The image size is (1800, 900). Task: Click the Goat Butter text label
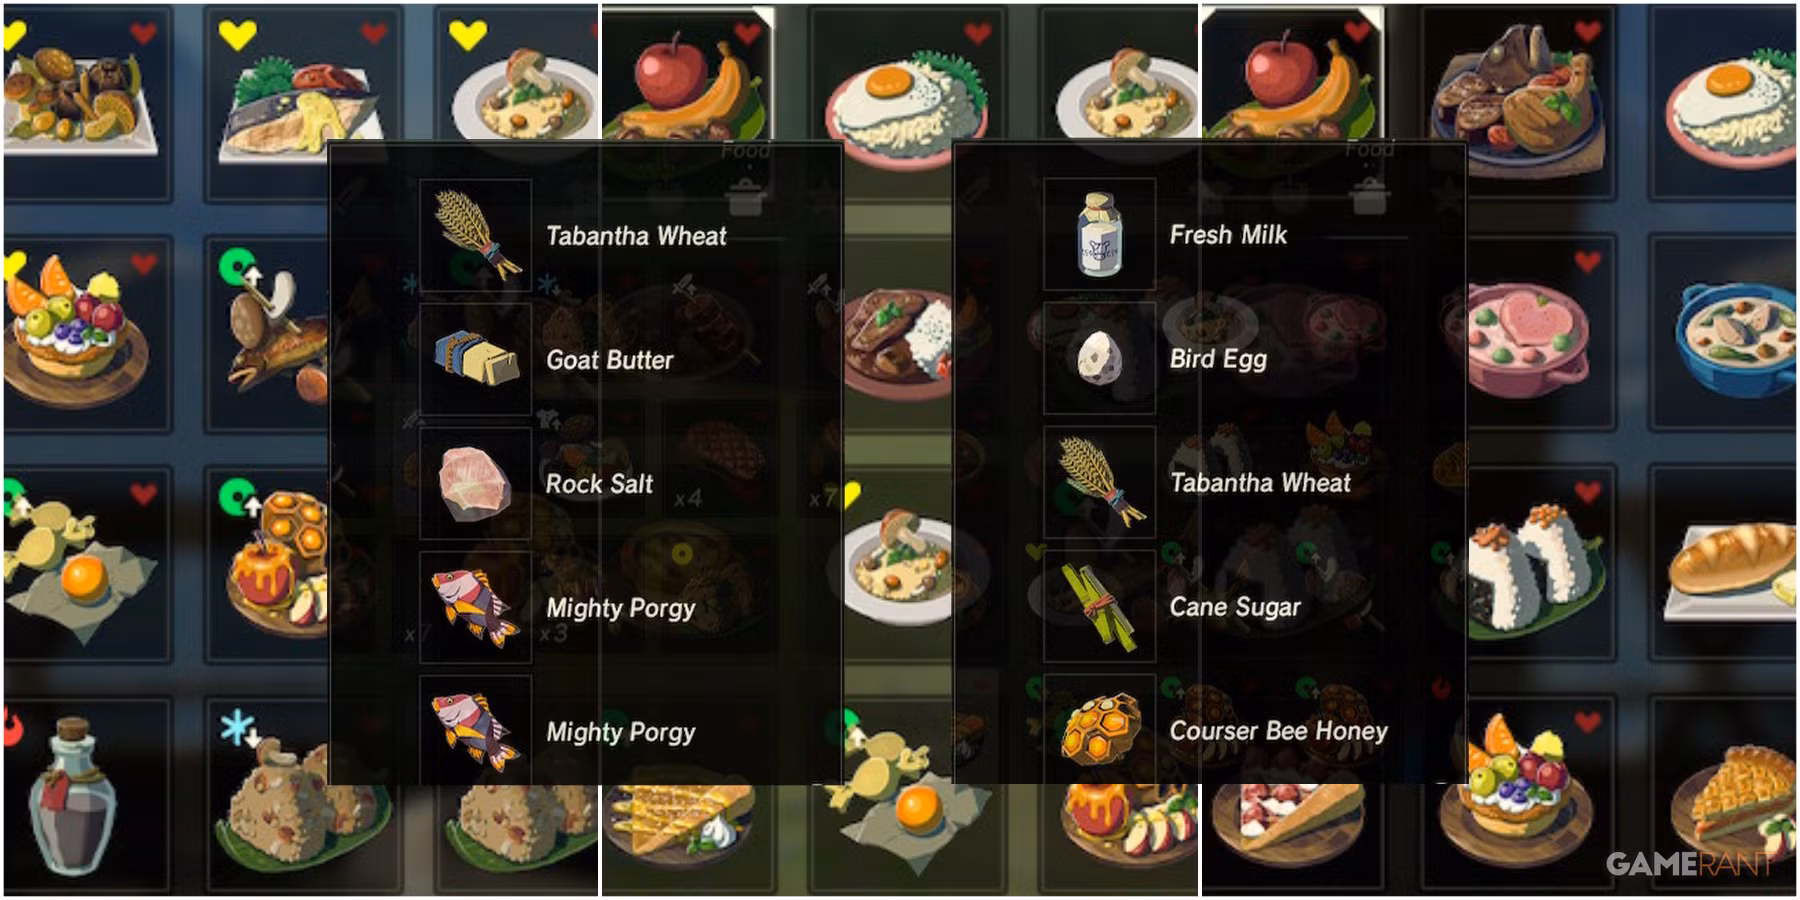pyautogui.click(x=609, y=360)
